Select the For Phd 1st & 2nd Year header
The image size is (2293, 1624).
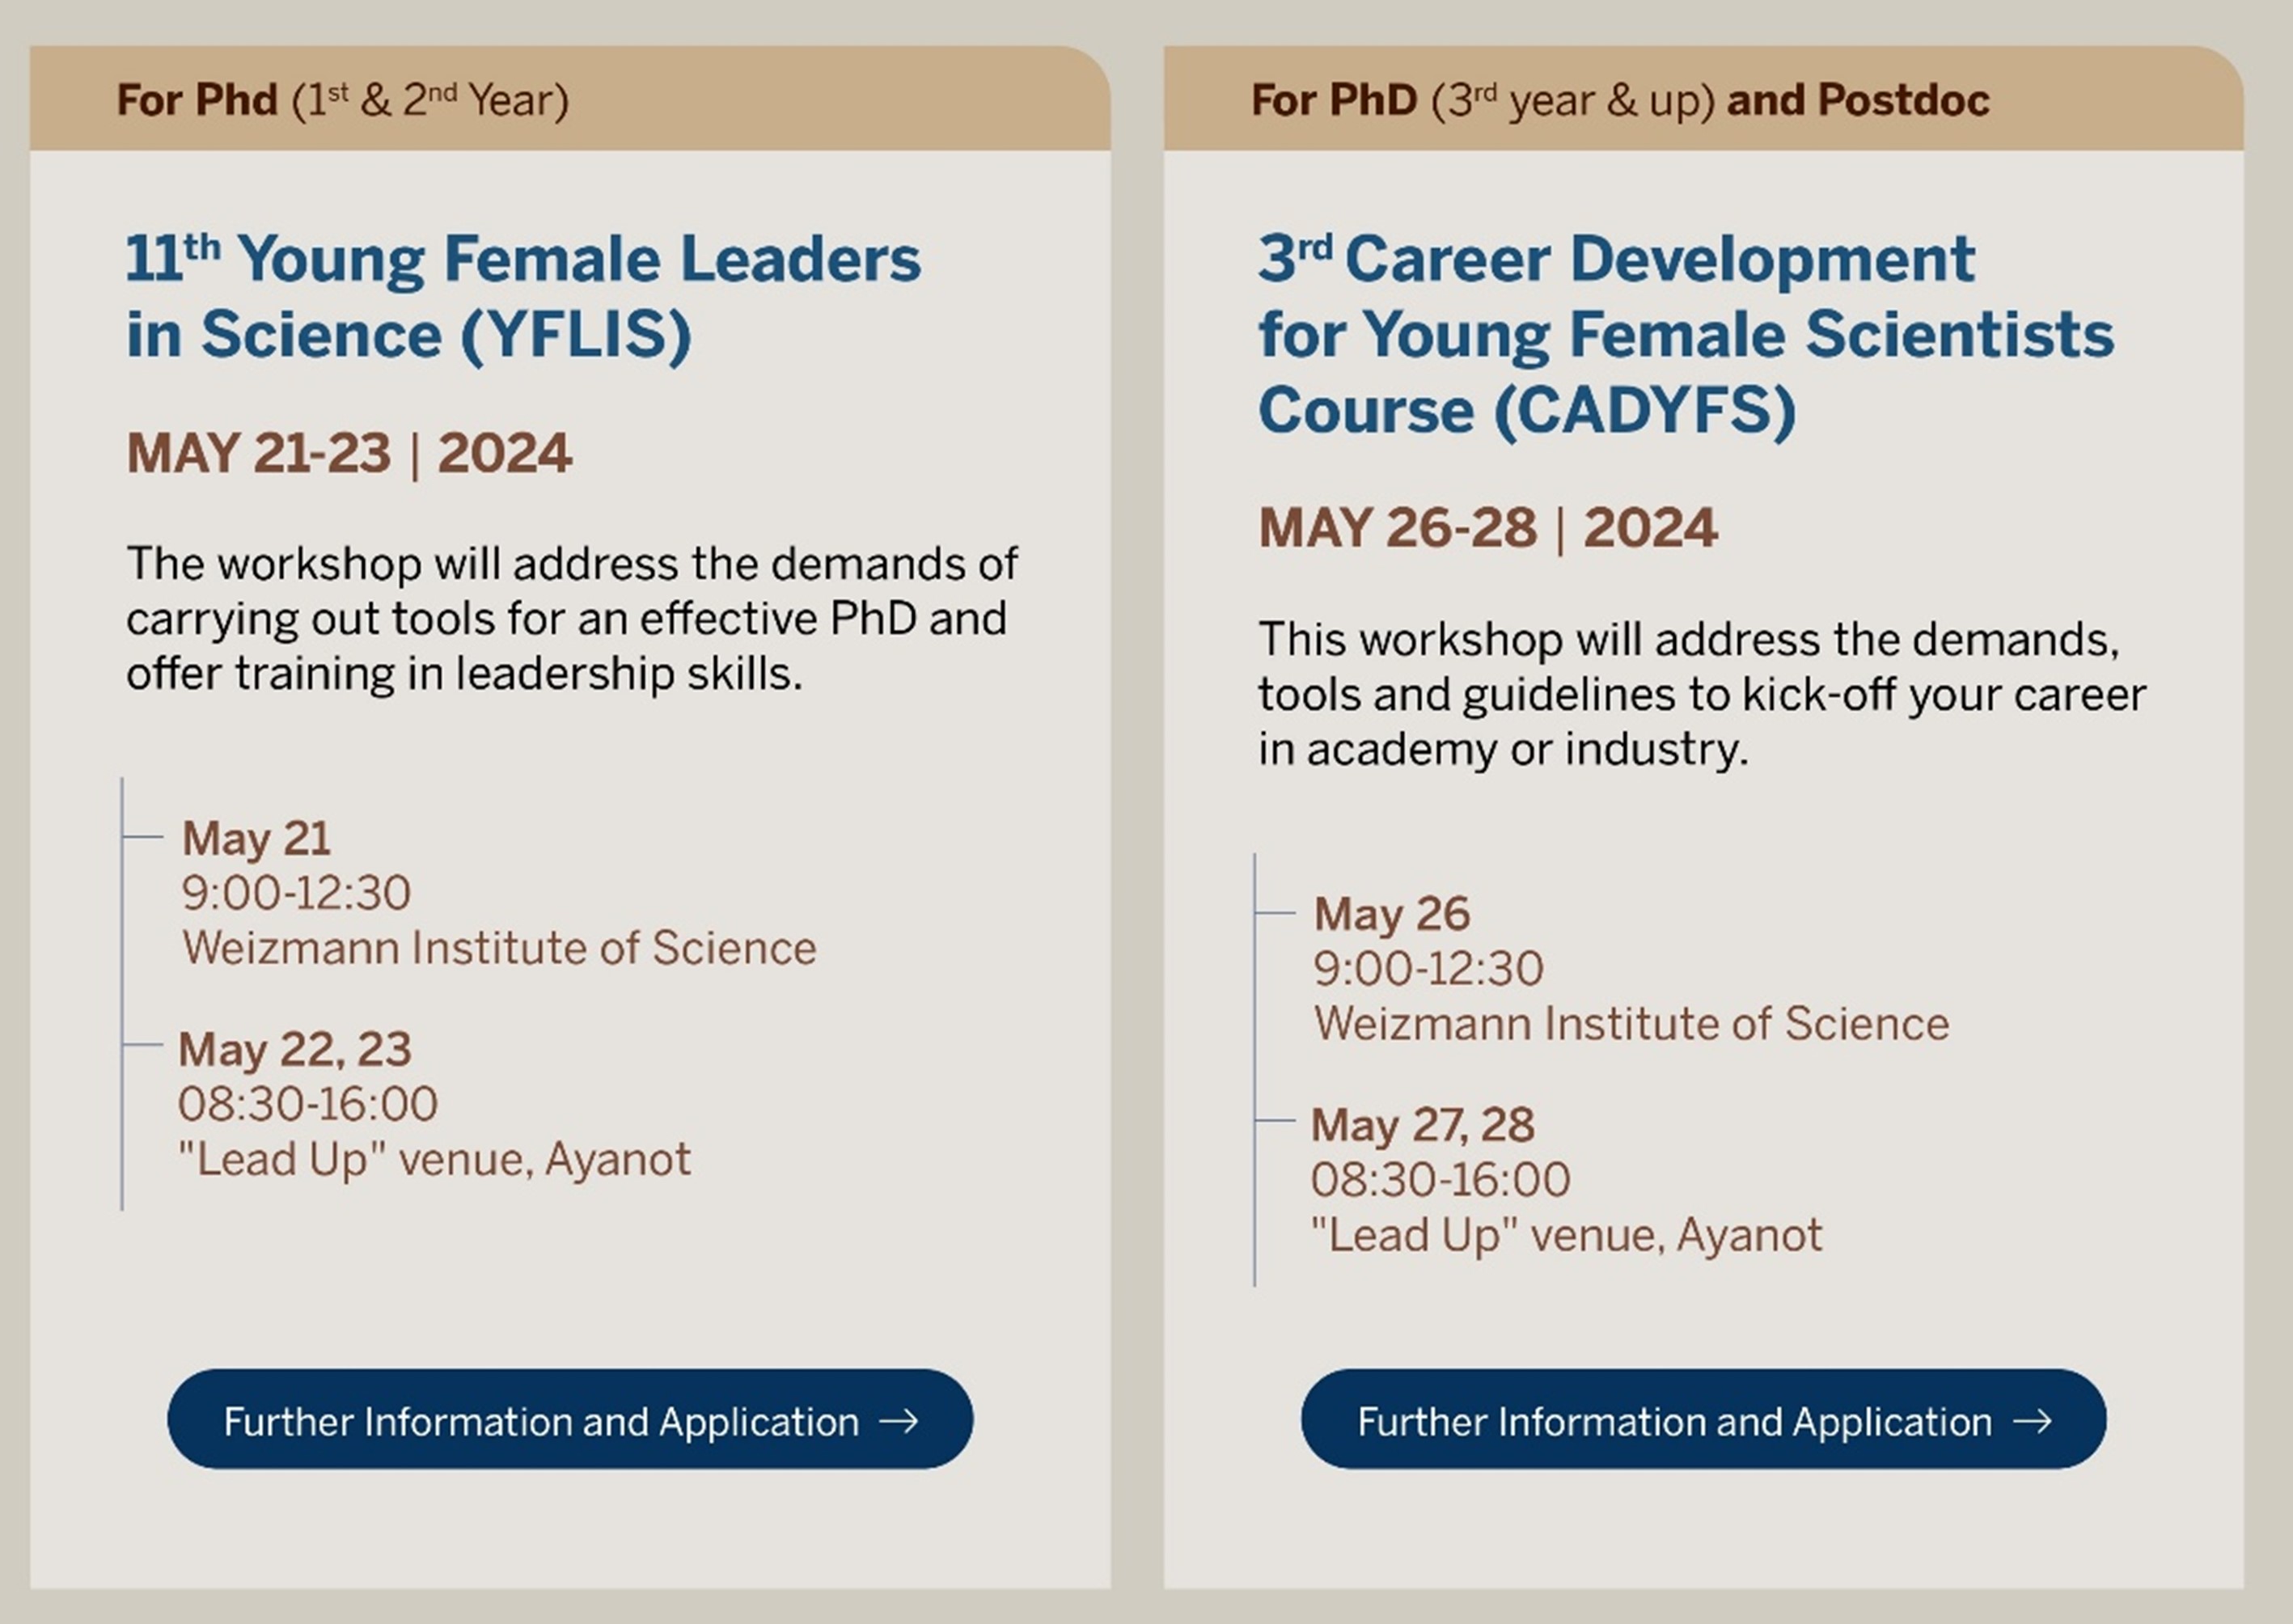click(343, 100)
